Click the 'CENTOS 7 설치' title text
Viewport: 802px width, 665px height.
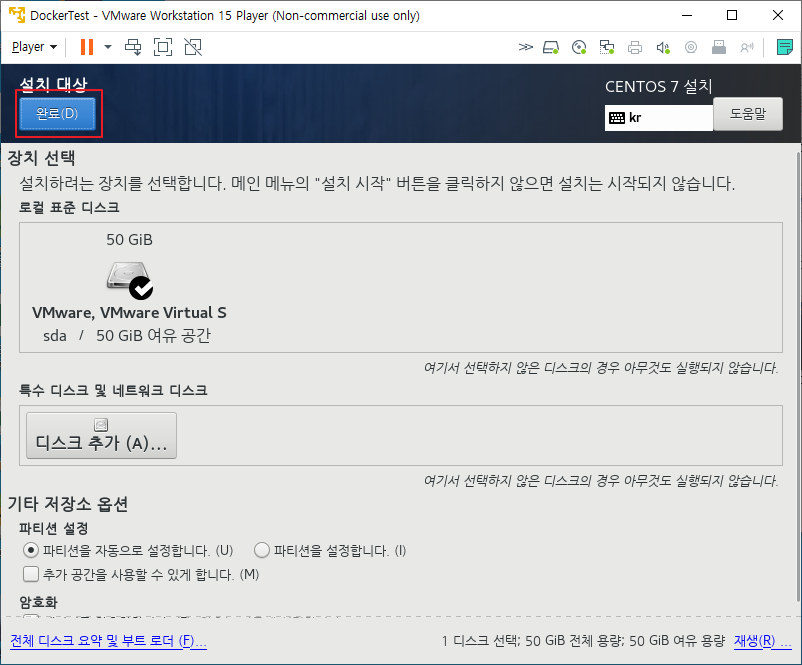(x=659, y=86)
